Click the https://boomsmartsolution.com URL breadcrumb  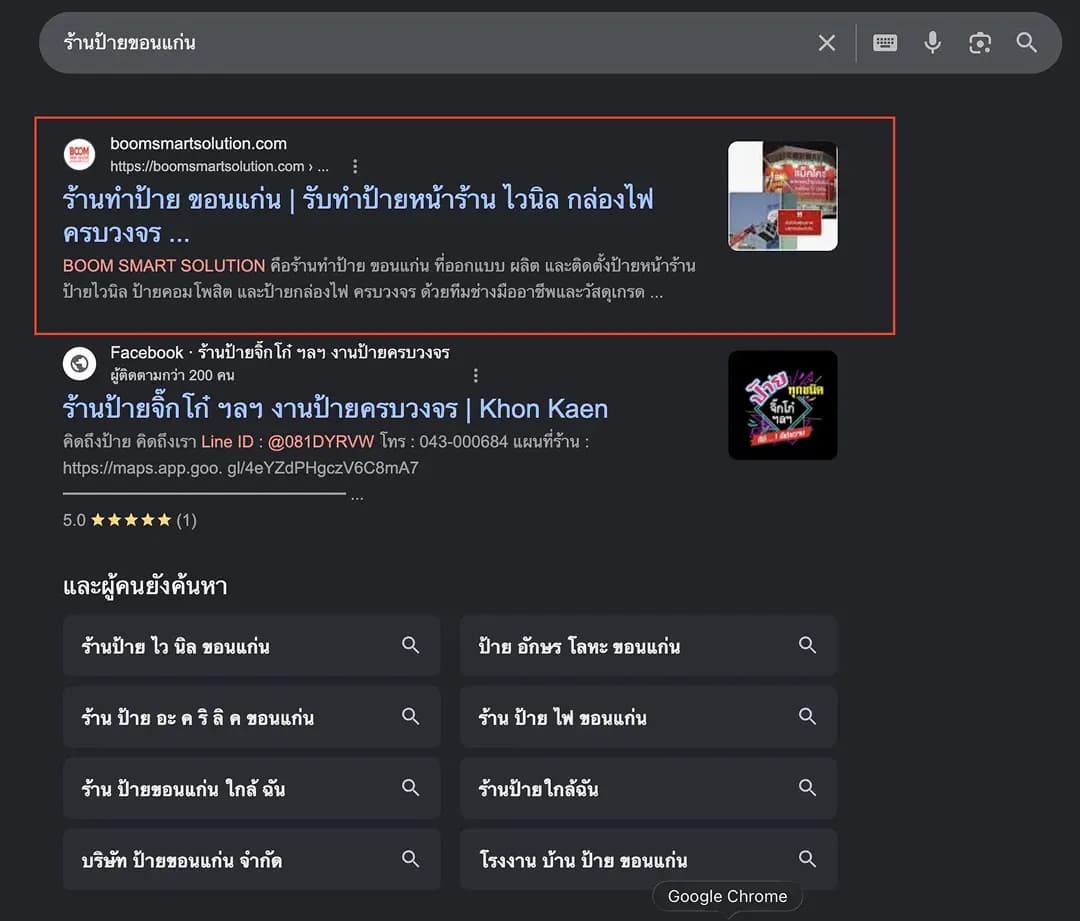pos(219,166)
